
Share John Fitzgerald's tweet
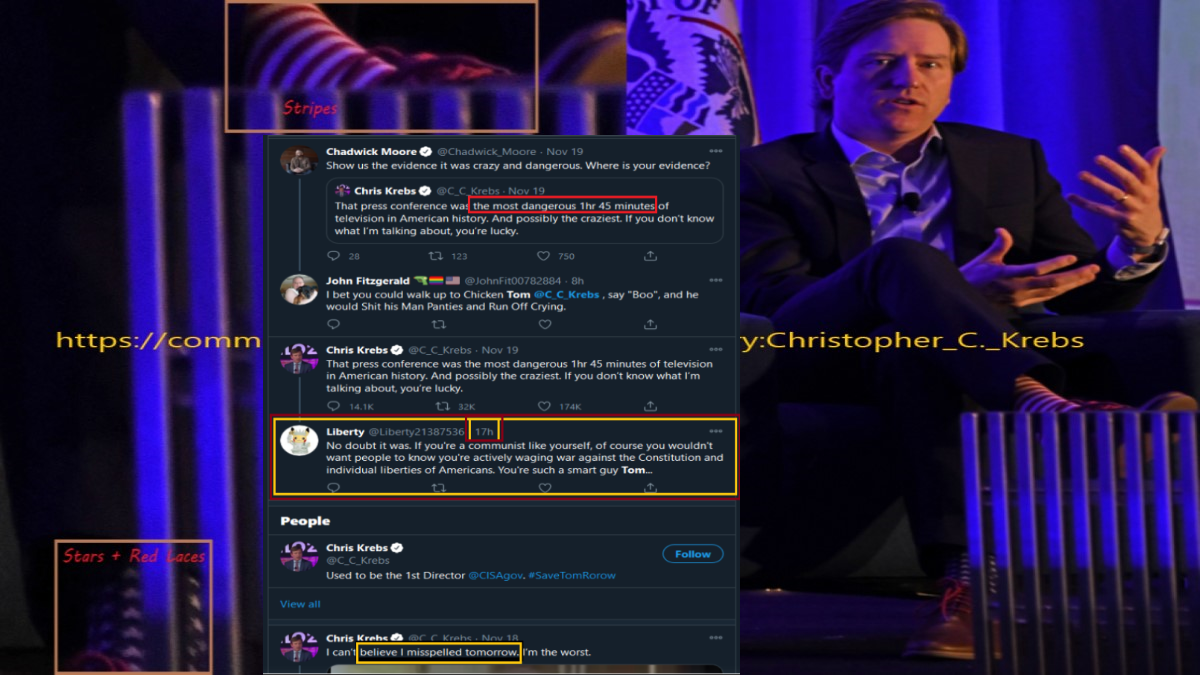(650, 324)
